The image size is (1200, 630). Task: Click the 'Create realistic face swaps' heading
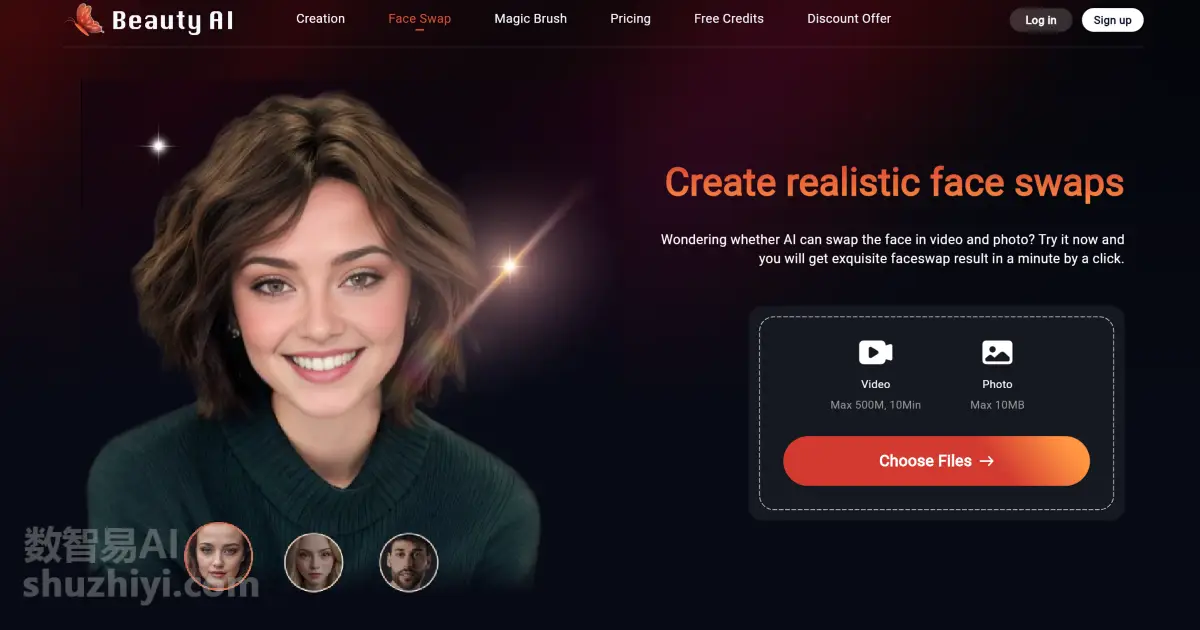click(x=894, y=183)
